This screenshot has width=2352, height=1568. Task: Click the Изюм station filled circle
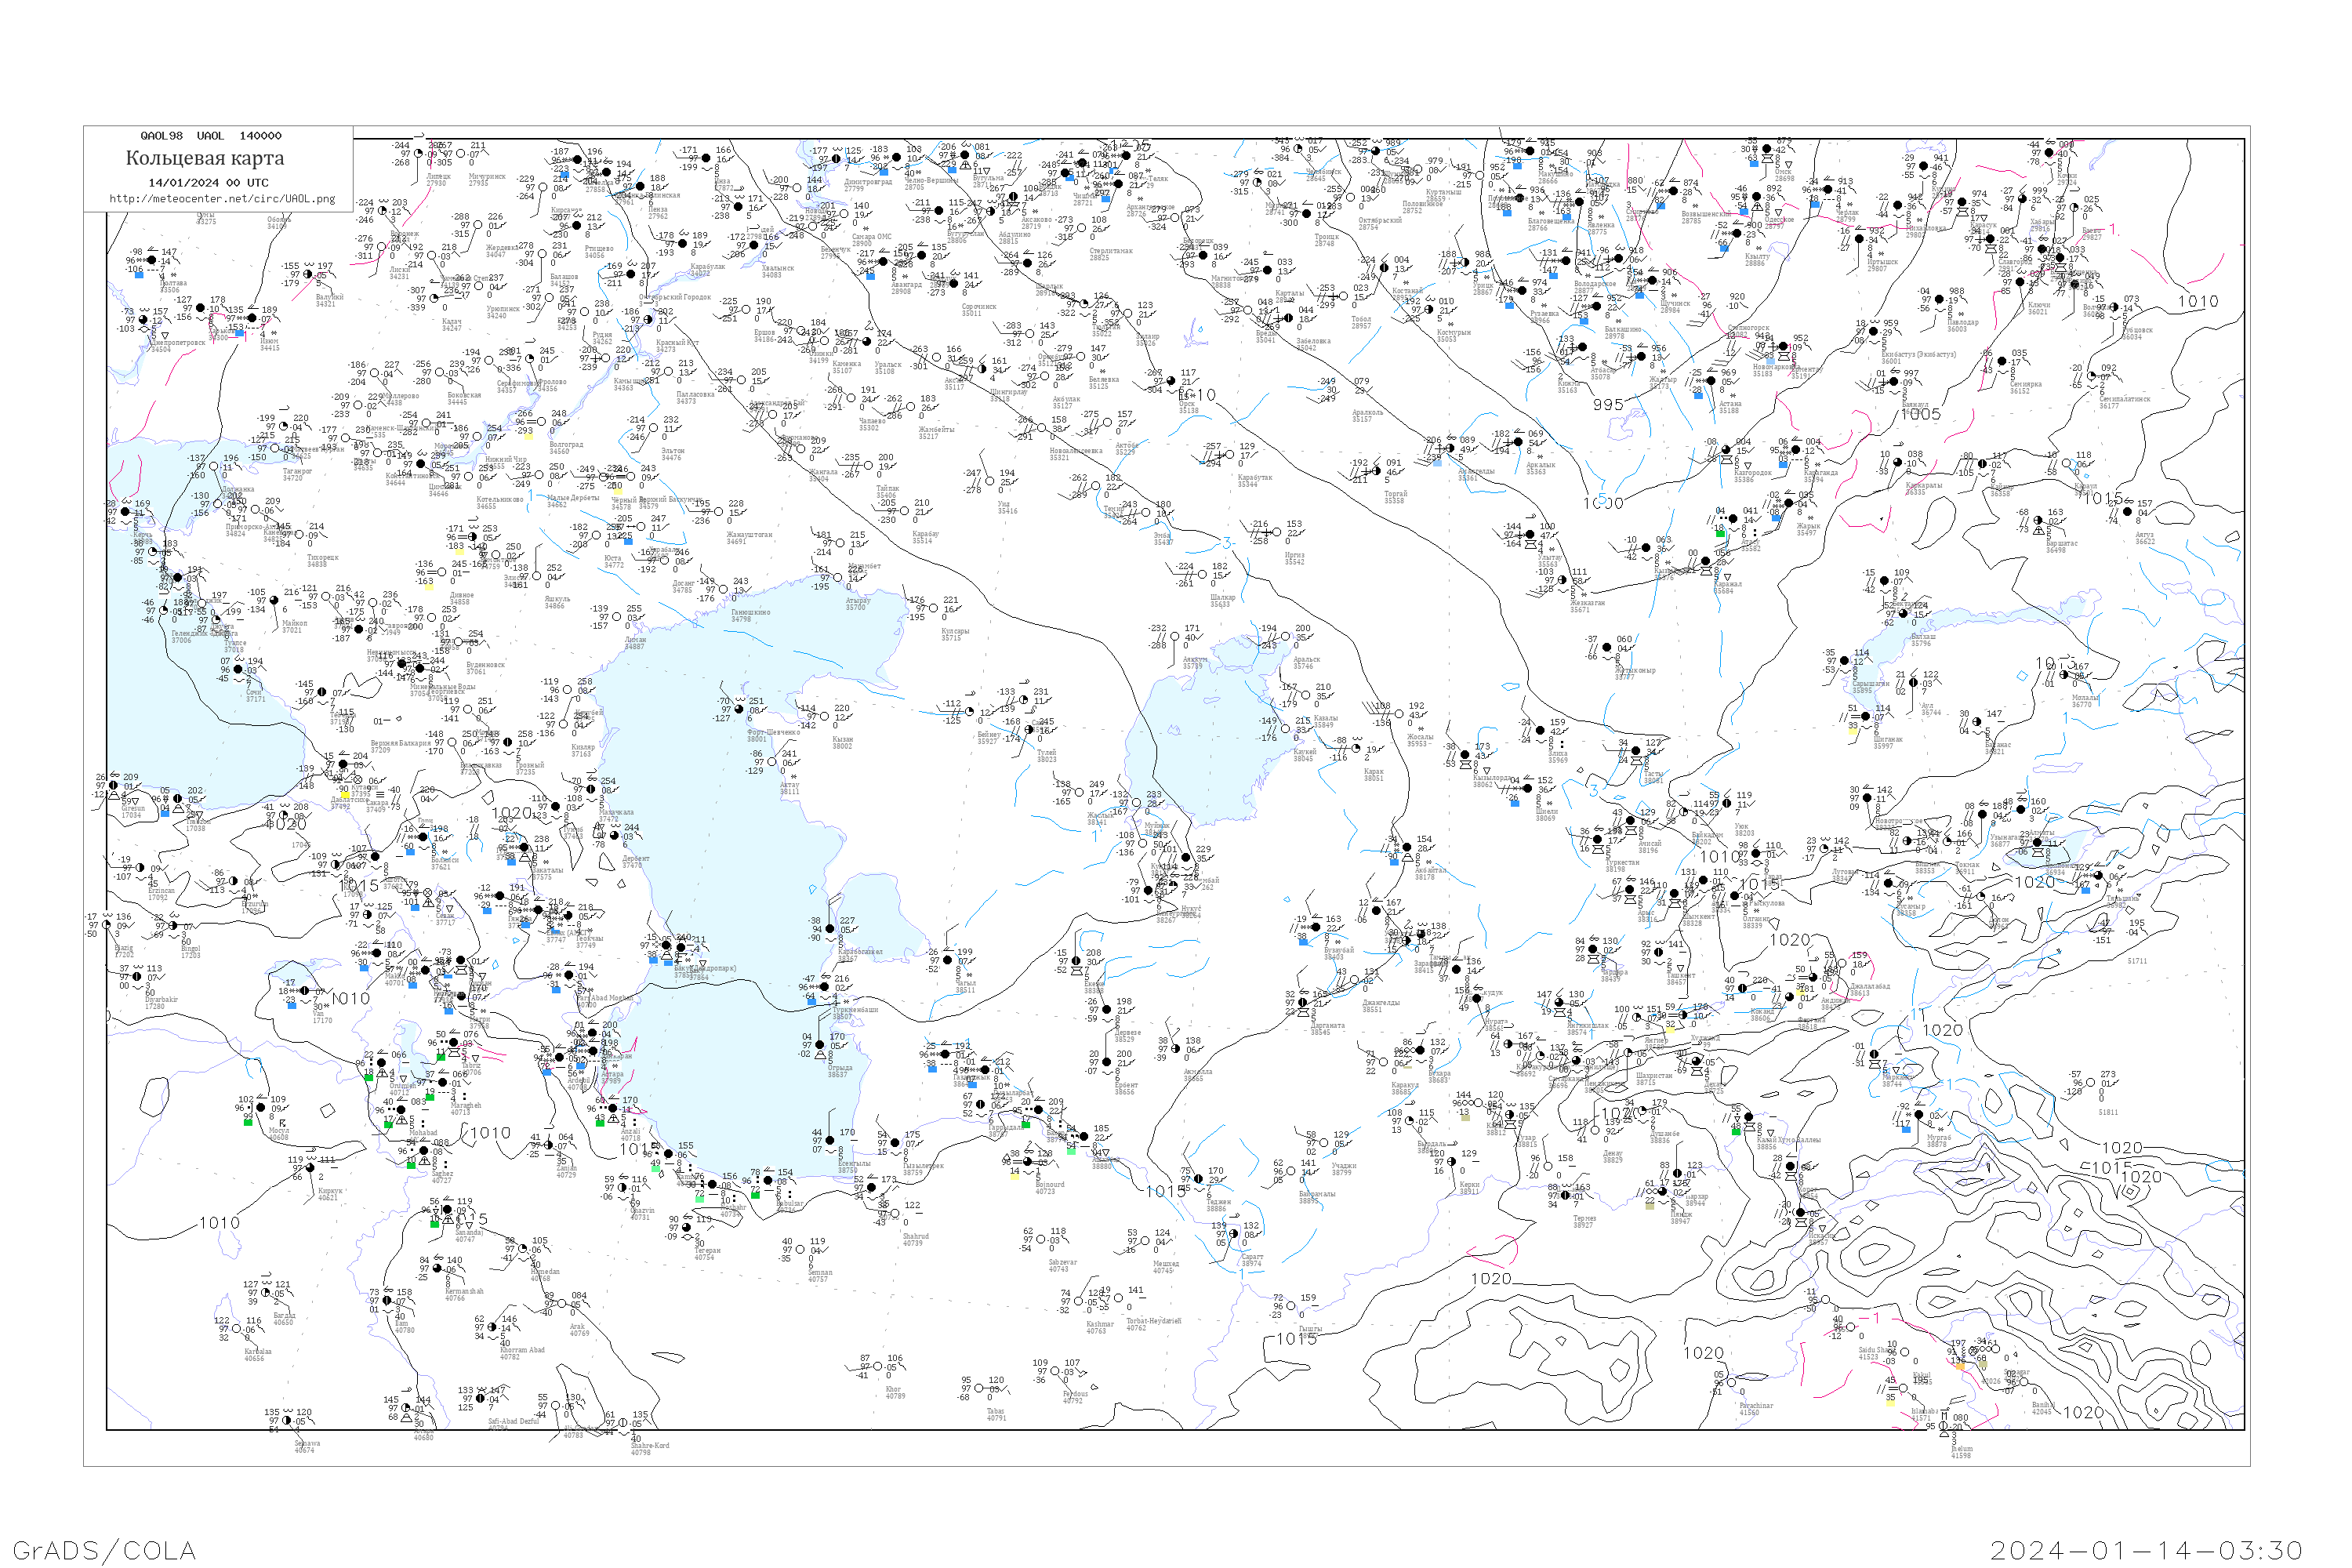tap(252, 319)
